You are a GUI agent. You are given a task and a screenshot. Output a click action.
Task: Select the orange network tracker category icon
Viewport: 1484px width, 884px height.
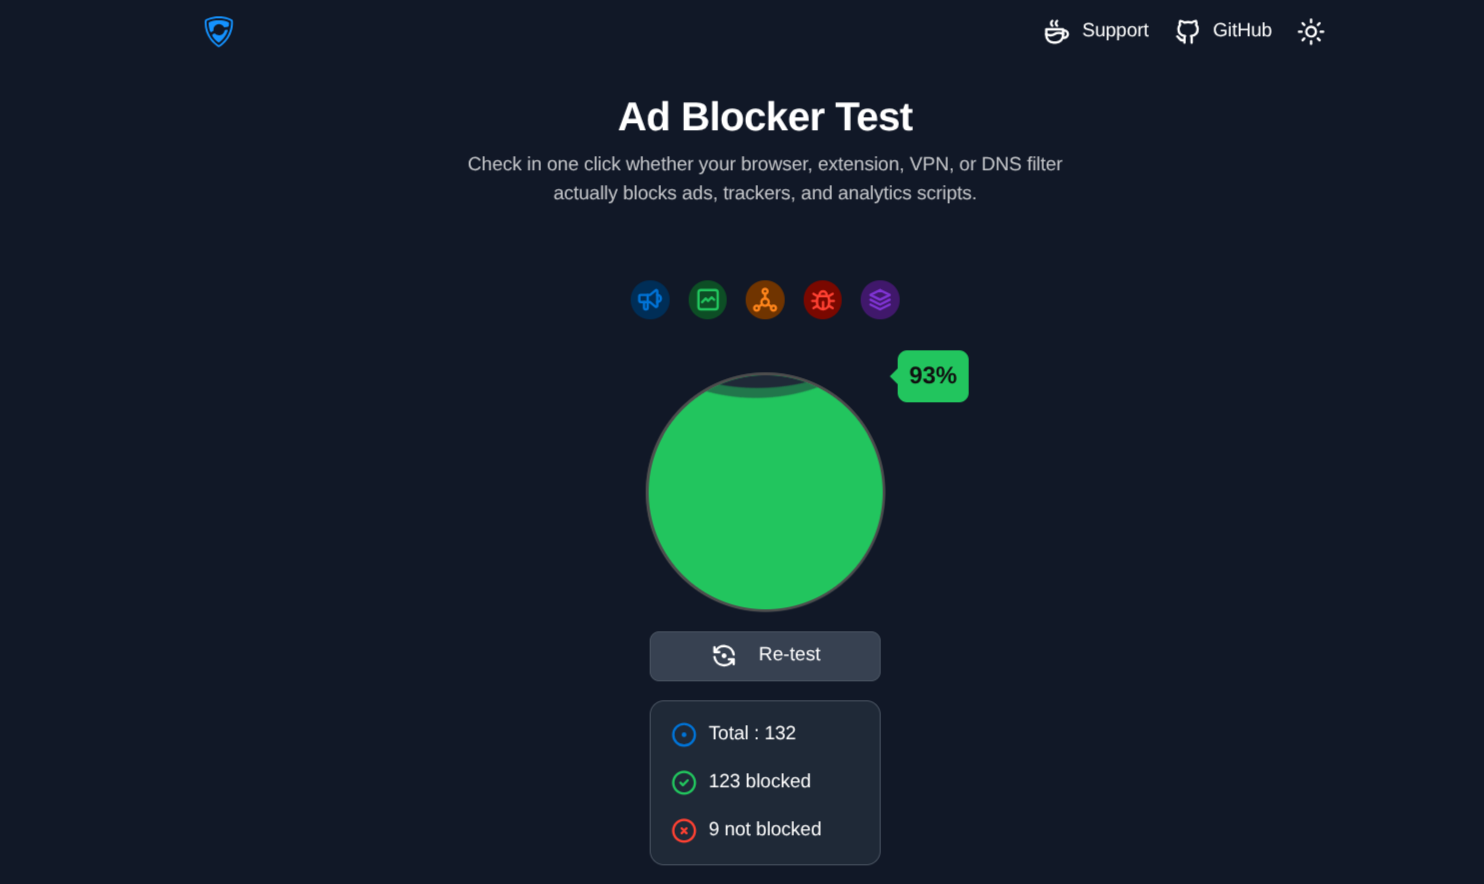point(765,300)
